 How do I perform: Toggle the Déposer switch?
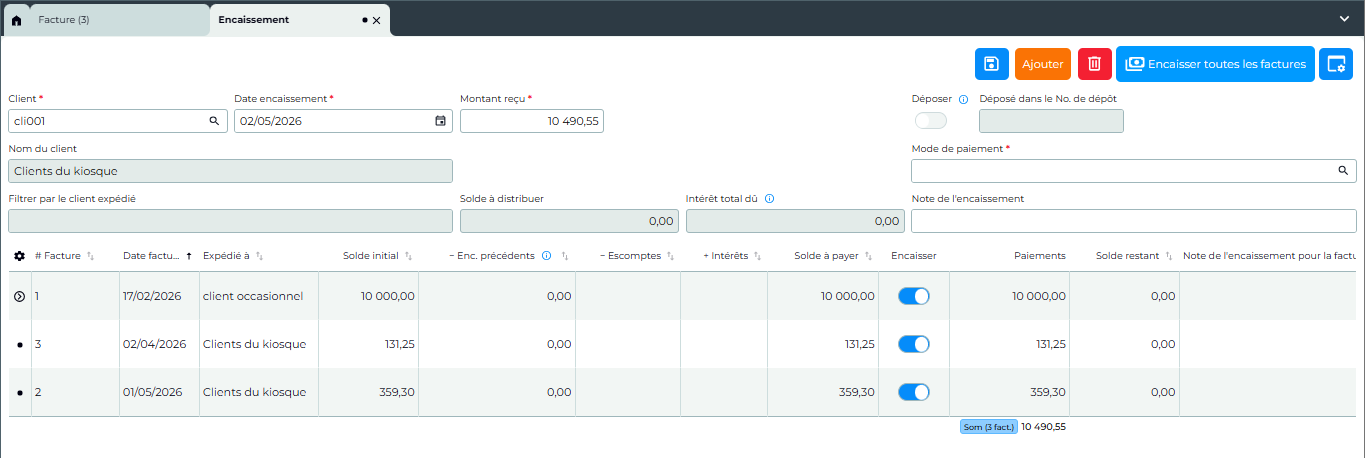[x=930, y=121]
